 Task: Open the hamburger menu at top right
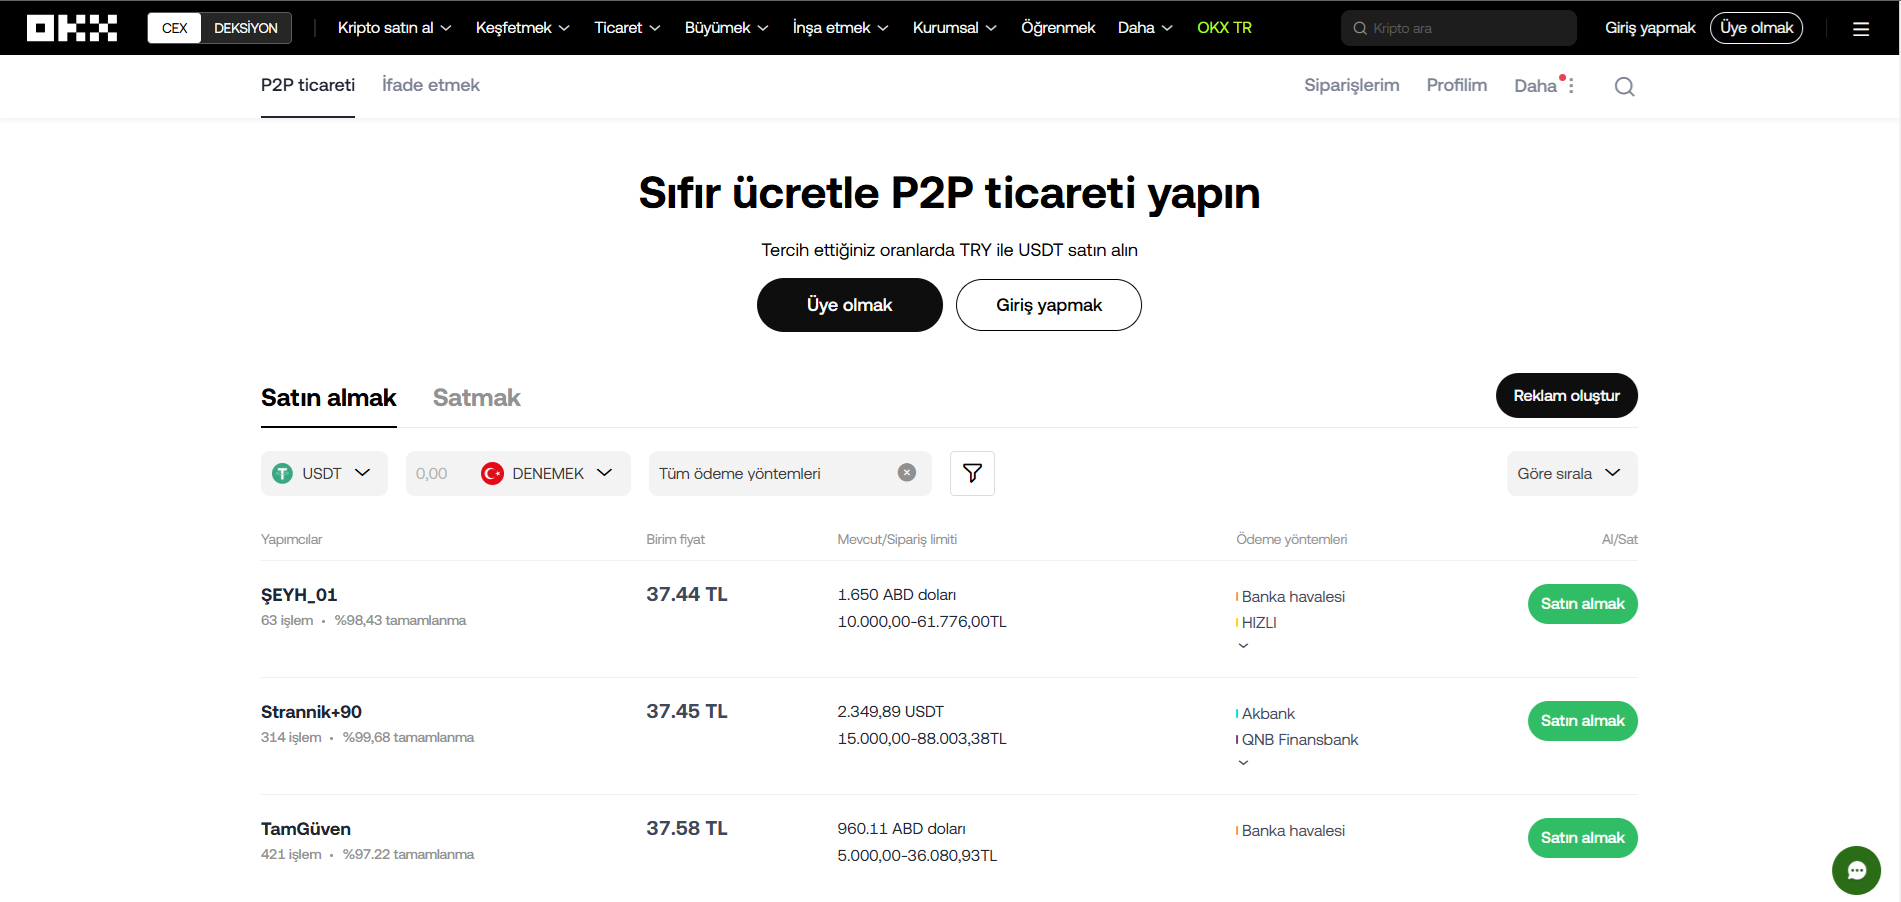pos(1861,28)
